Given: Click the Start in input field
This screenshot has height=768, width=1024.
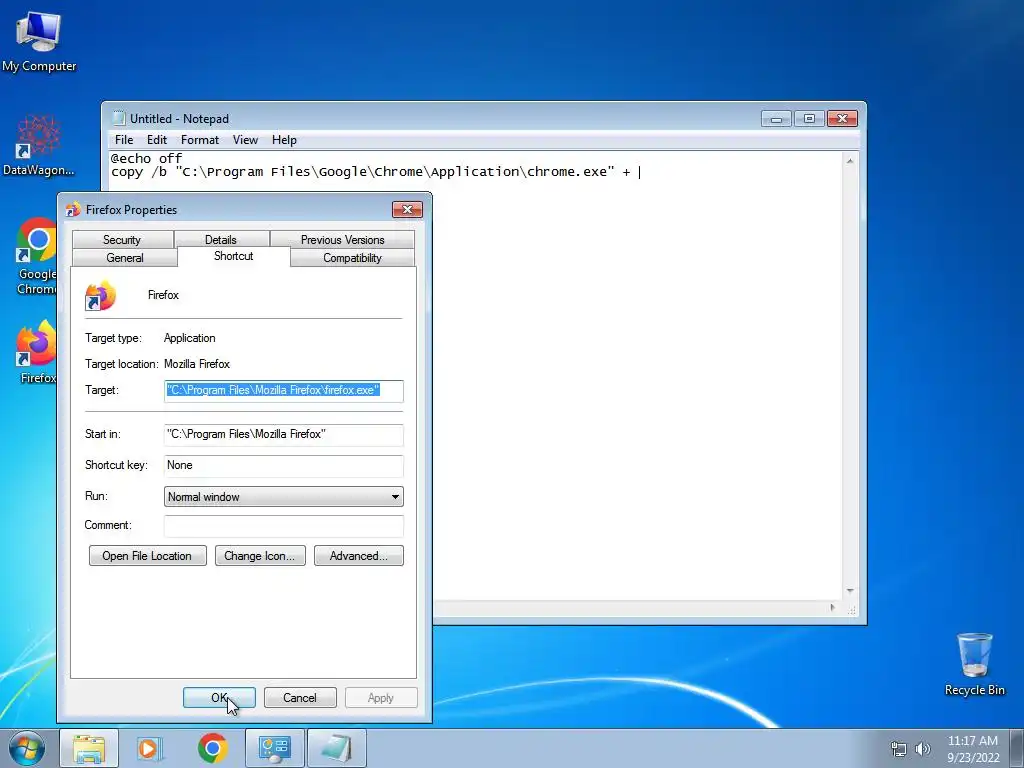Looking at the screenshot, I should click(283, 434).
